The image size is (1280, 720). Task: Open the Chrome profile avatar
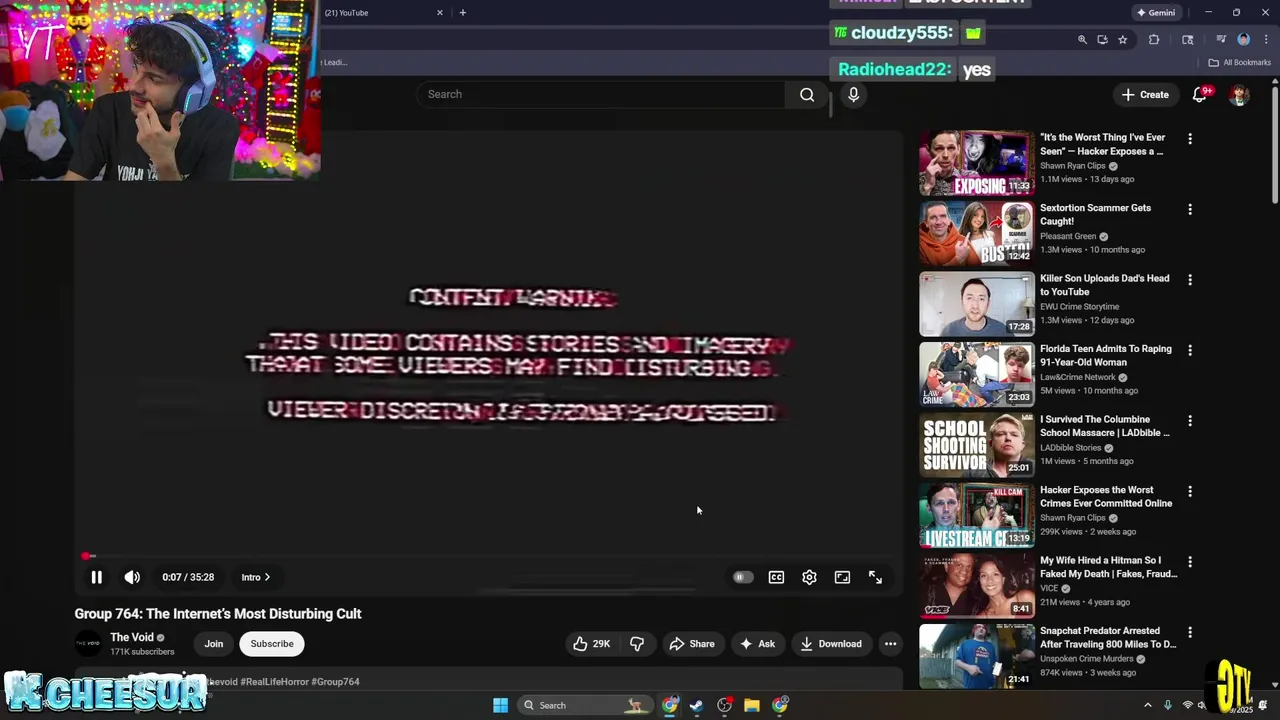(x=1244, y=39)
